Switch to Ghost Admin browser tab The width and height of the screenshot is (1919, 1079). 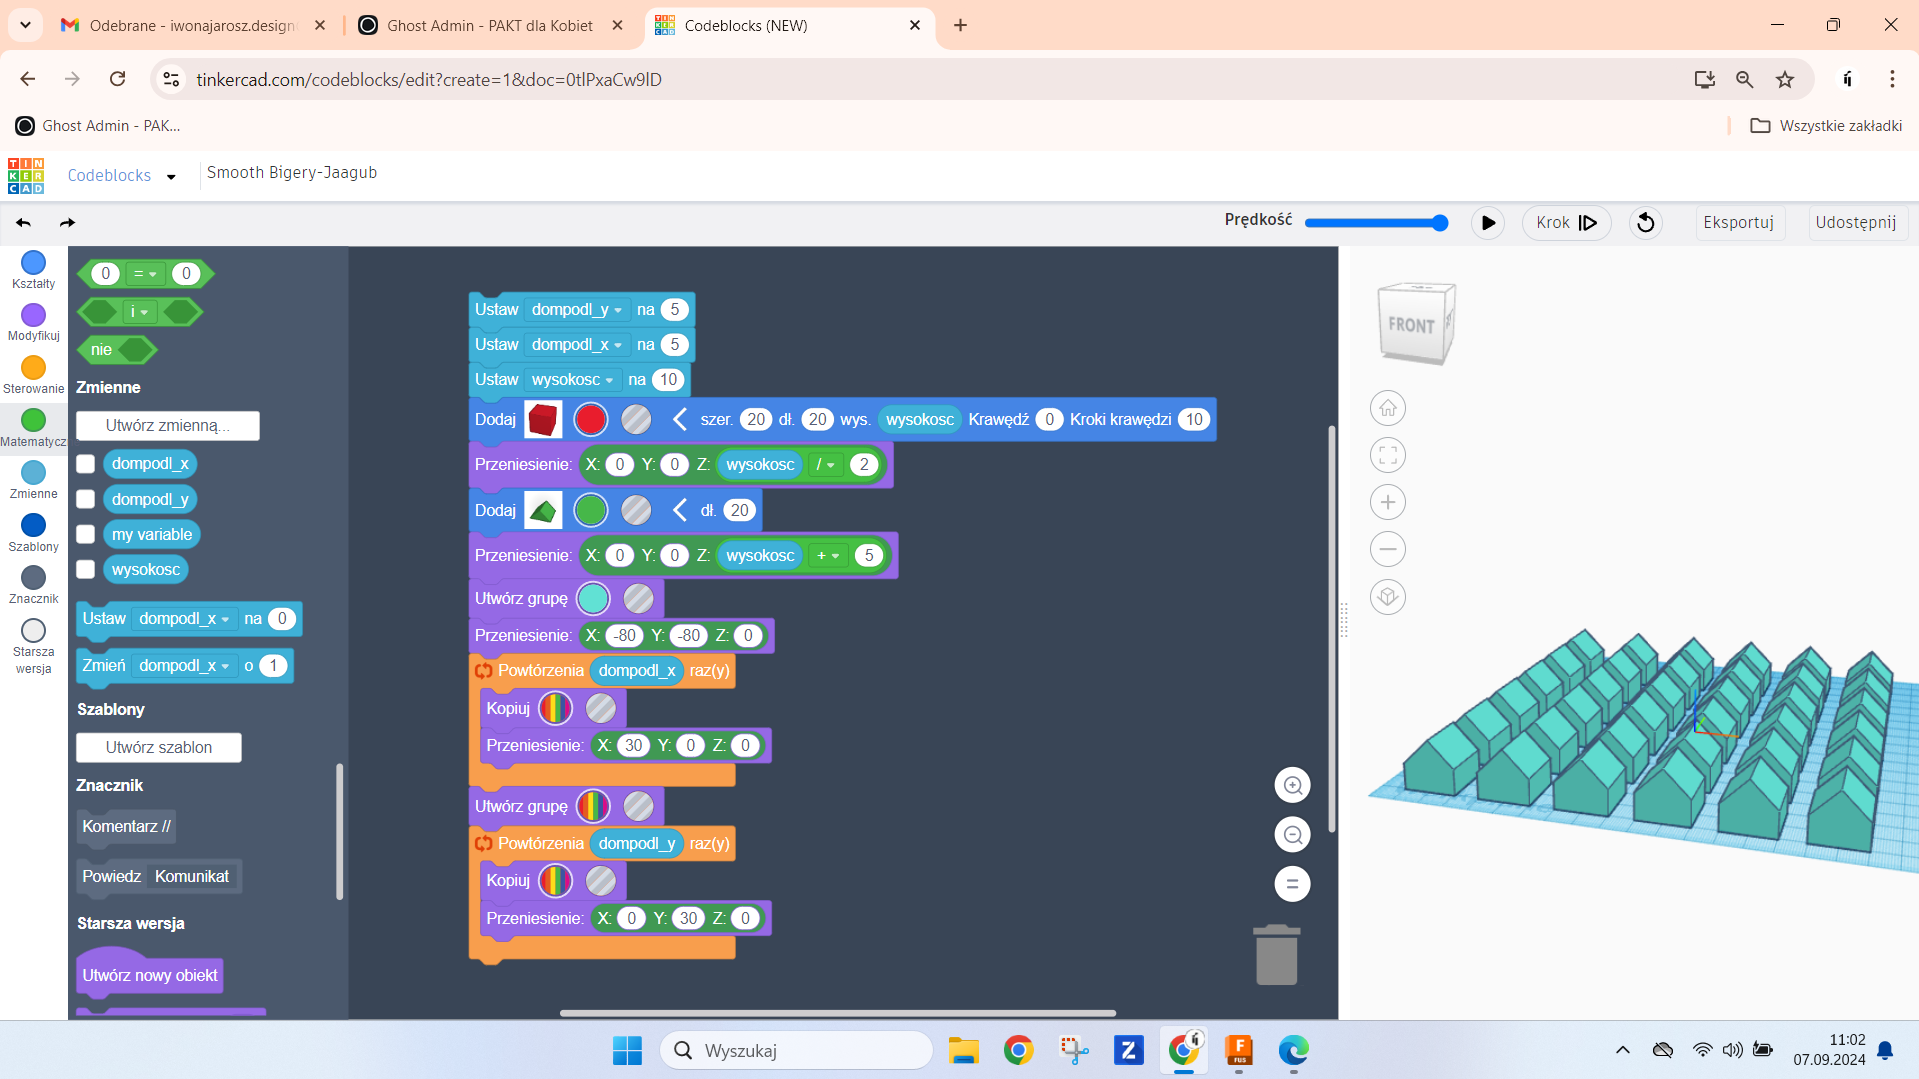490,25
